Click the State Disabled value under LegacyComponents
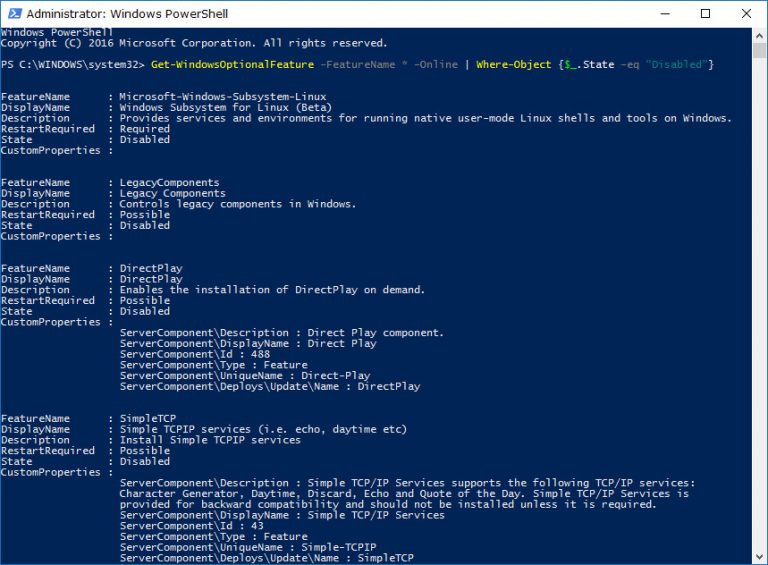This screenshot has height=565, width=768. point(144,225)
